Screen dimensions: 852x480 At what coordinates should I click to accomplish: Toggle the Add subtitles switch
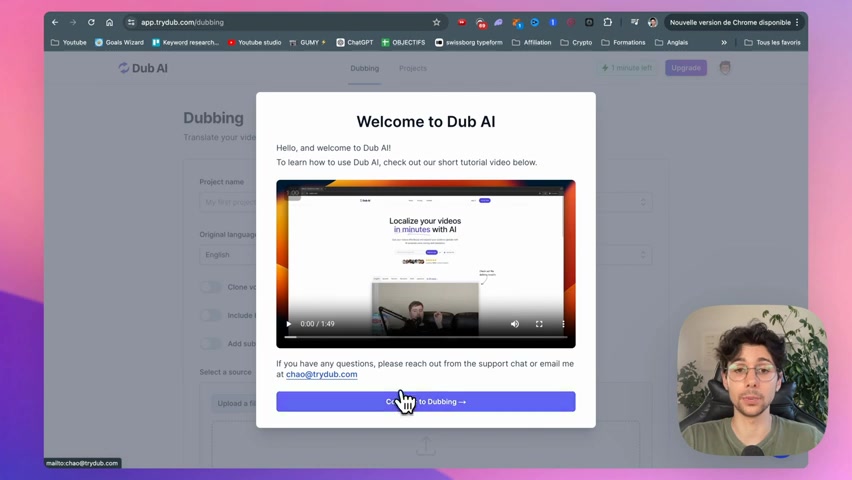[x=211, y=344]
